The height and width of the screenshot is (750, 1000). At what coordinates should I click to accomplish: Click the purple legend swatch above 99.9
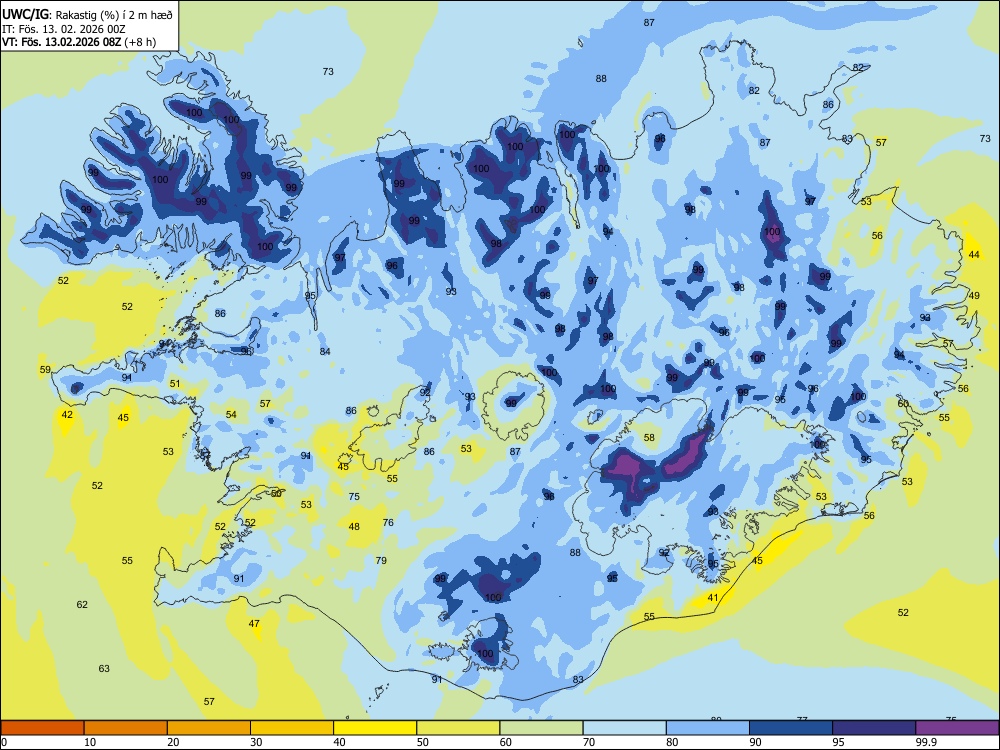tap(957, 728)
